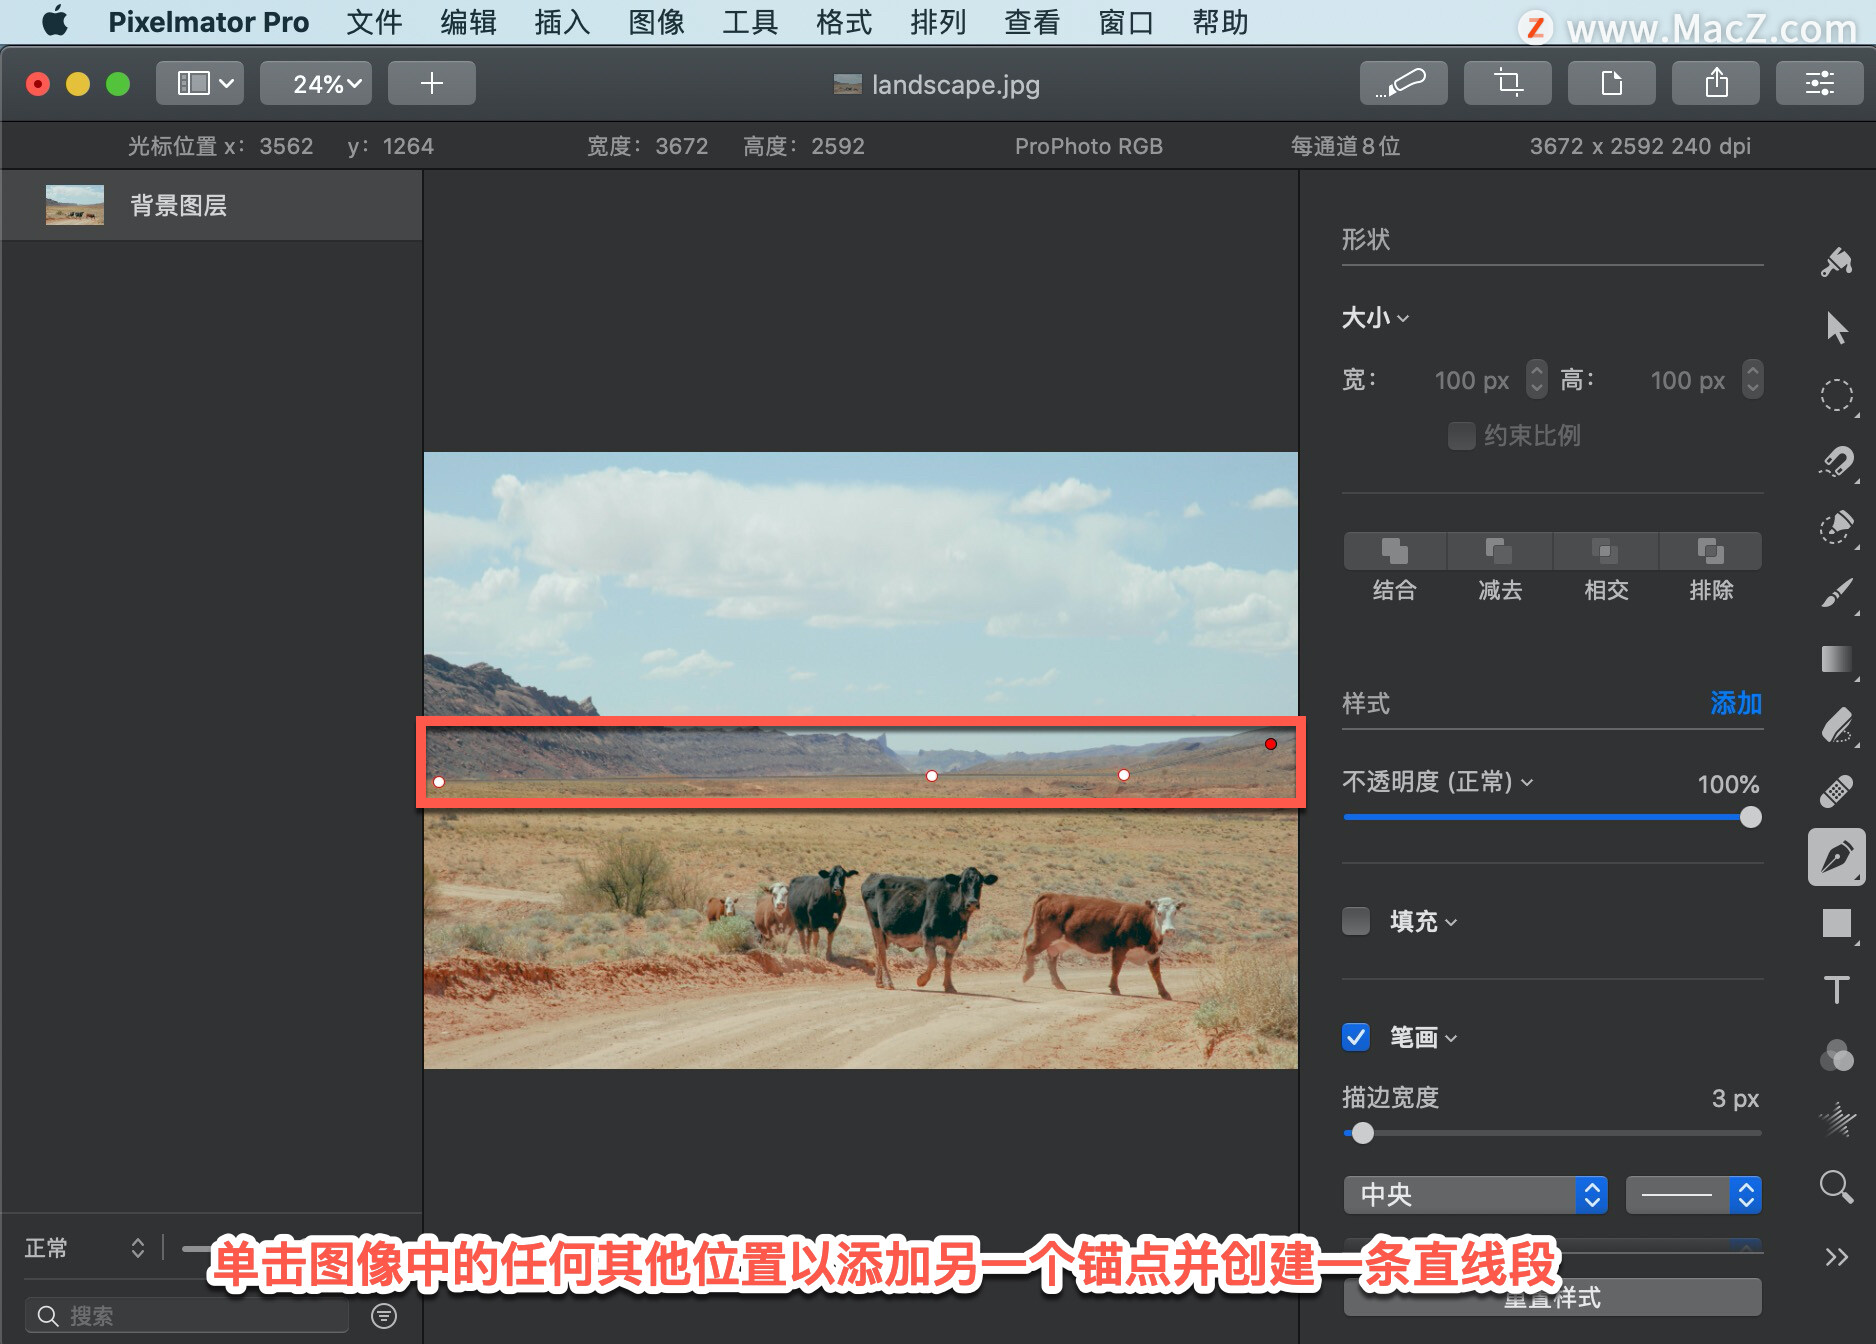The width and height of the screenshot is (1876, 1344).
Task: Click the document info toolbar button
Action: pos(1611,83)
